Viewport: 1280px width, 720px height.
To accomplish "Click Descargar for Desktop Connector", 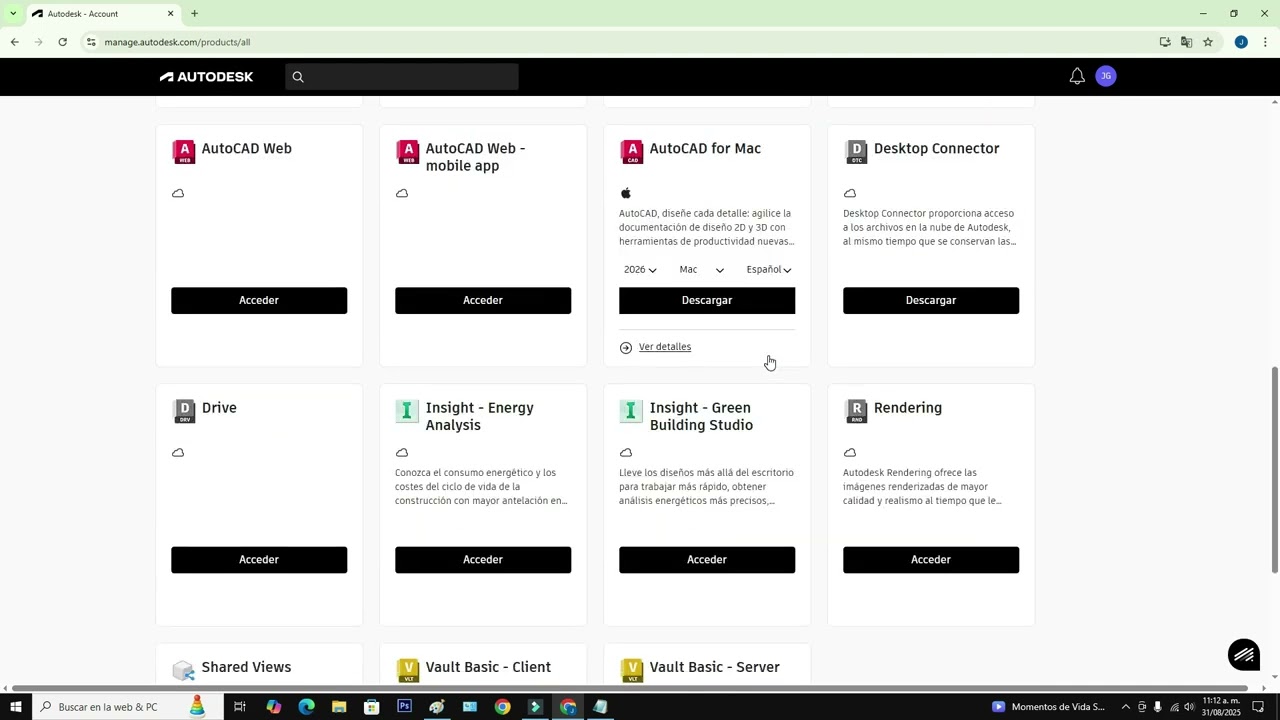I will pos(931,301).
